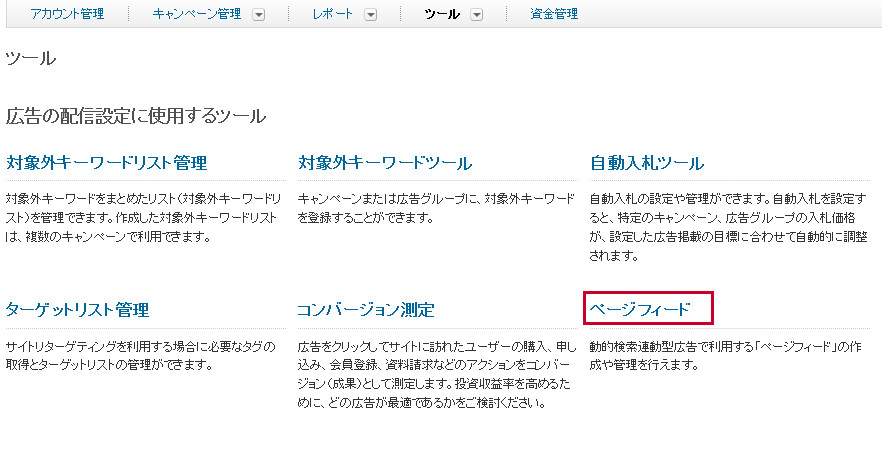Click the 動的検索連動型広告 description text
The width and height of the screenshot is (882, 456).
pyautogui.click(x=725, y=355)
